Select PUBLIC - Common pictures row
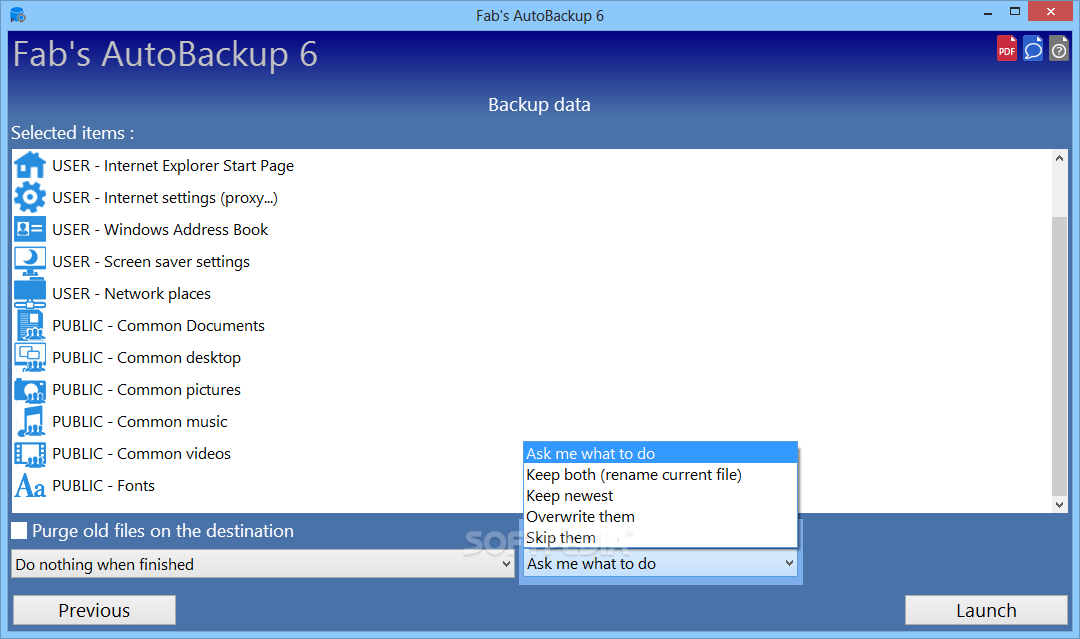The width and height of the screenshot is (1080, 639). click(532, 390)
